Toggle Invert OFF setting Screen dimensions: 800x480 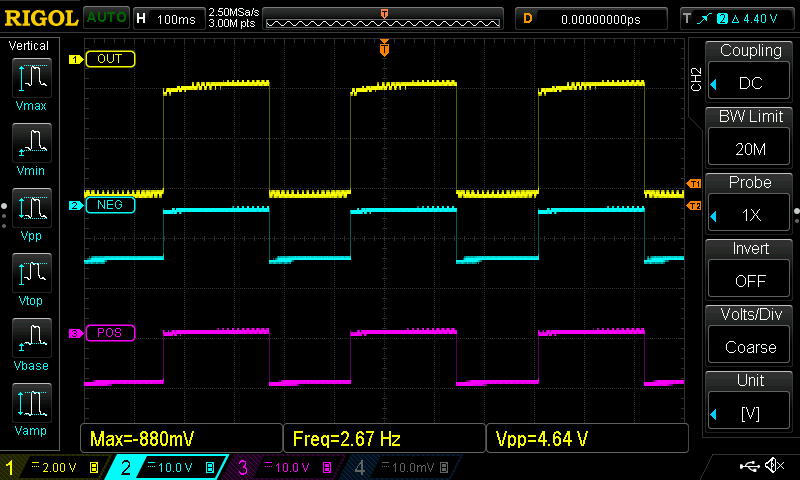point(750,268)
